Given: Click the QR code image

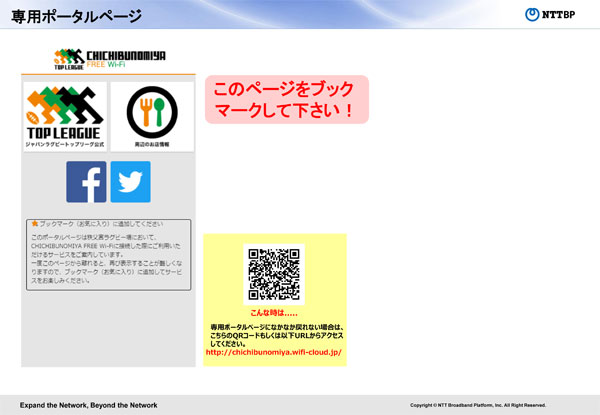Looking at the screenshot, I should (274, 274).
